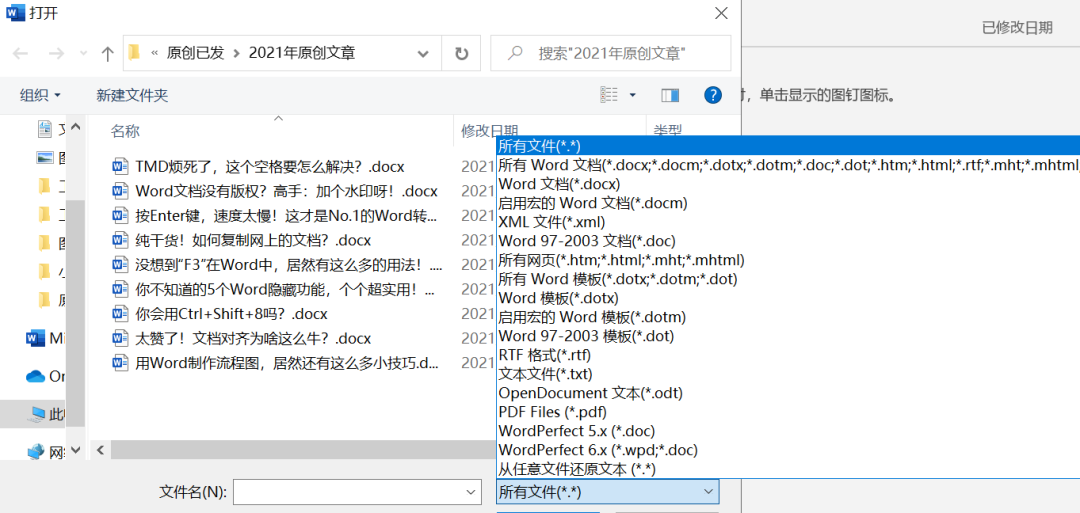Choose Word 97-2003 模板(*.dot)
Image resolution: width=1080 pixels, height=513 pixels.
[x=788, y=336]
